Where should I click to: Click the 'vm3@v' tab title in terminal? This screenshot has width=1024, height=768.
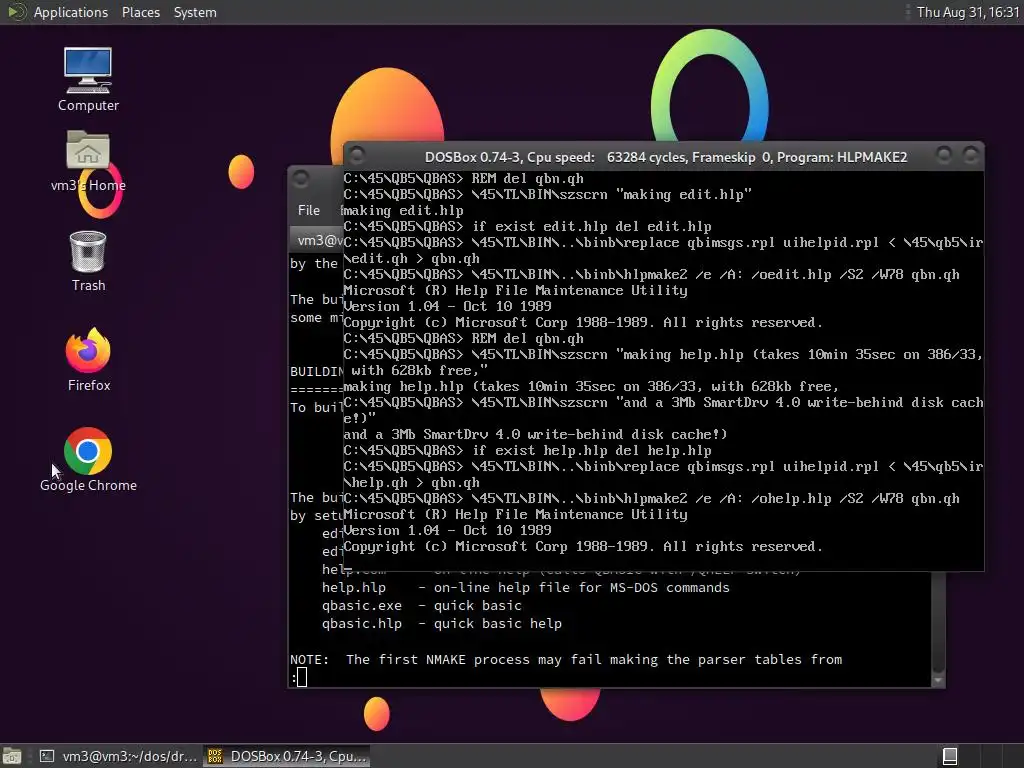320,240
